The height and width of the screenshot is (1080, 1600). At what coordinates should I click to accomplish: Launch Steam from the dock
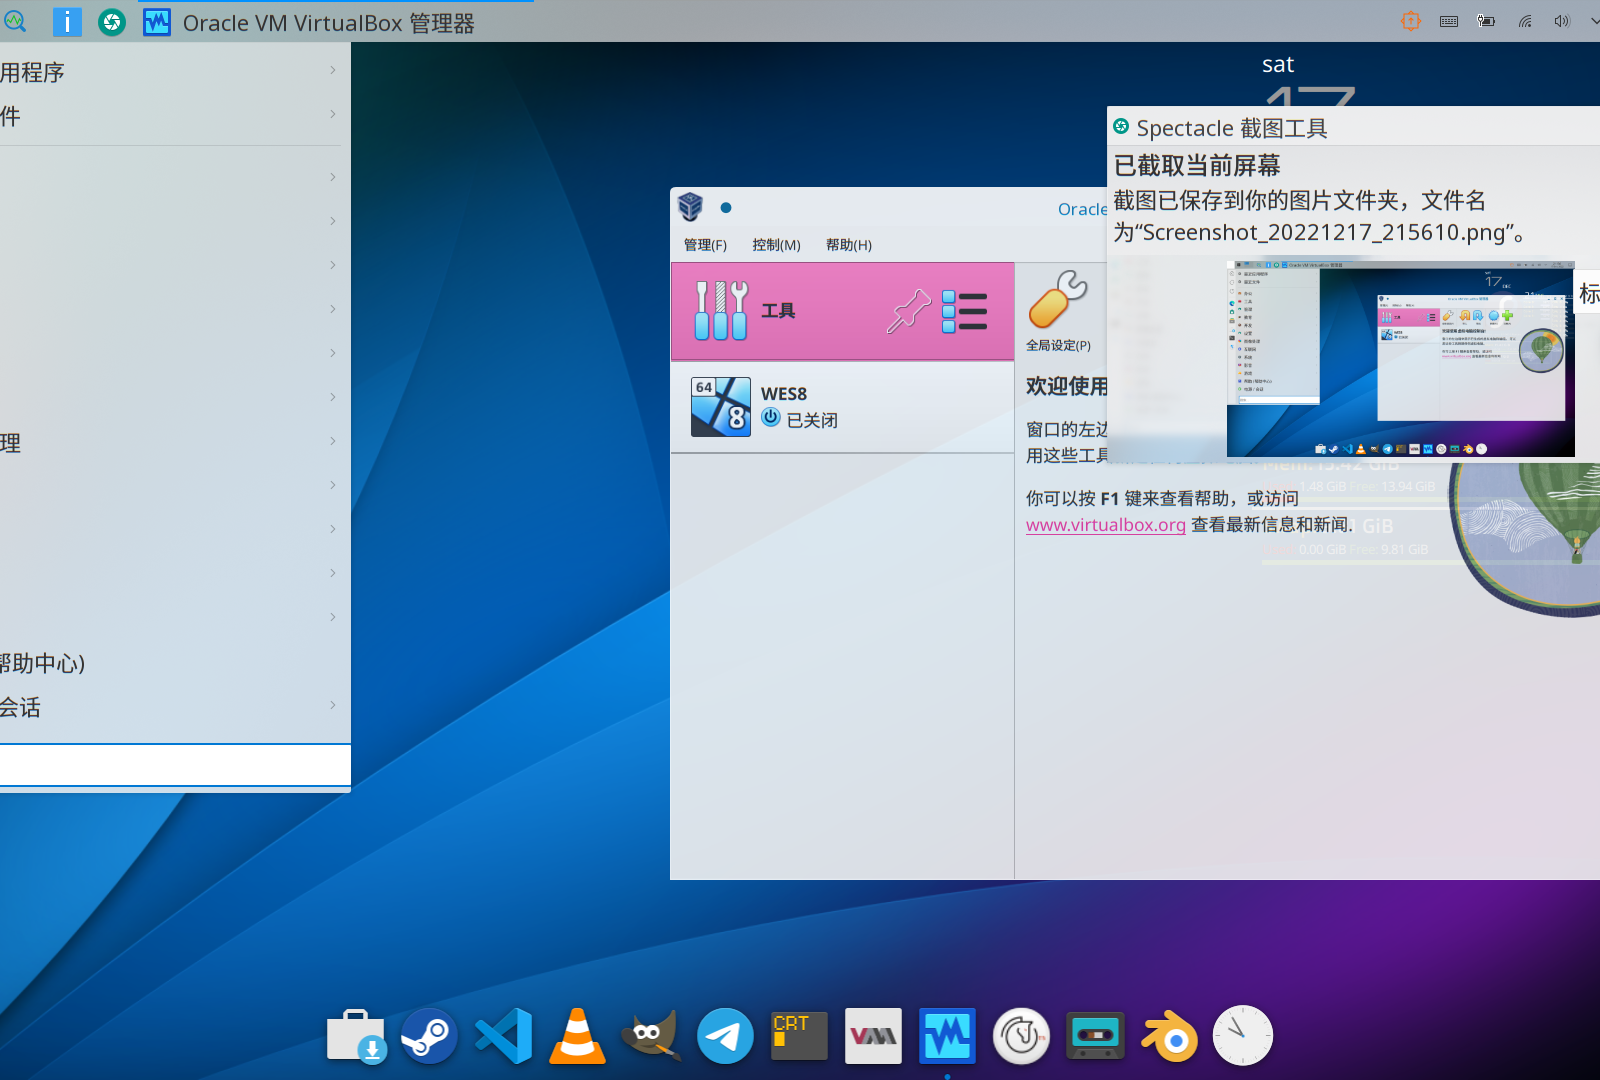tap(429, 1036)
